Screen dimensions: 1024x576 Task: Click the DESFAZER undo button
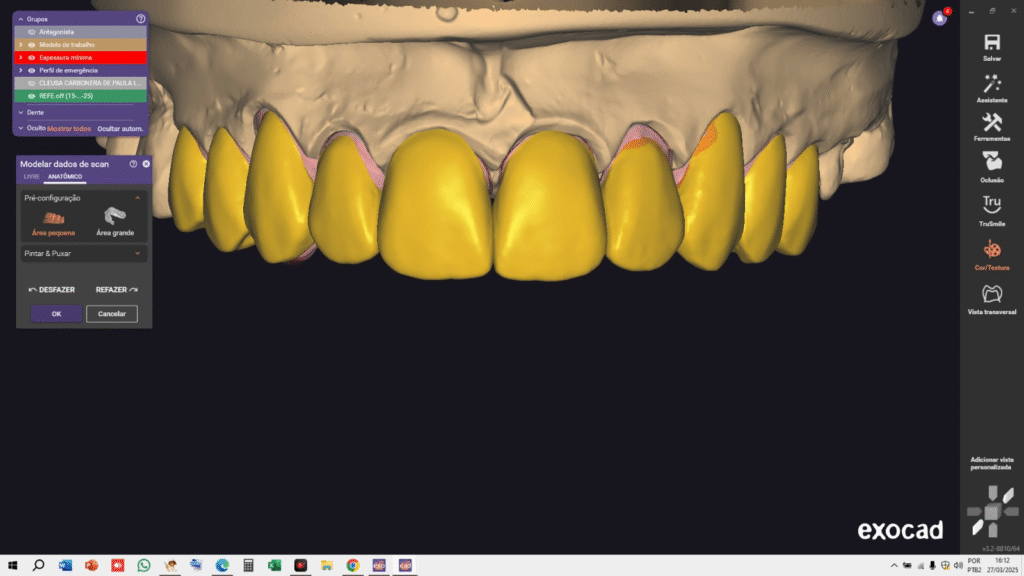point(52,290)
